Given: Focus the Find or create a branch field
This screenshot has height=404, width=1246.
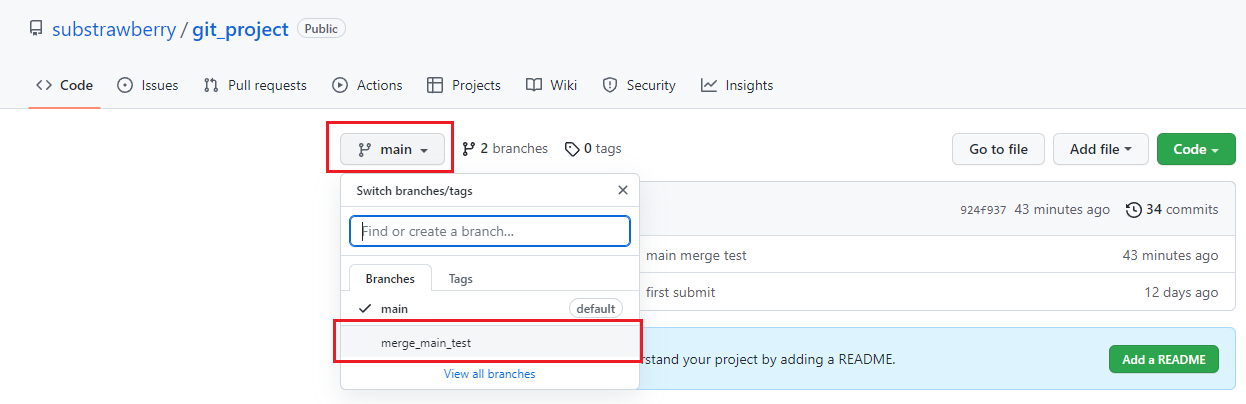Looking at the screenshot, I should (x=490, y=231).
